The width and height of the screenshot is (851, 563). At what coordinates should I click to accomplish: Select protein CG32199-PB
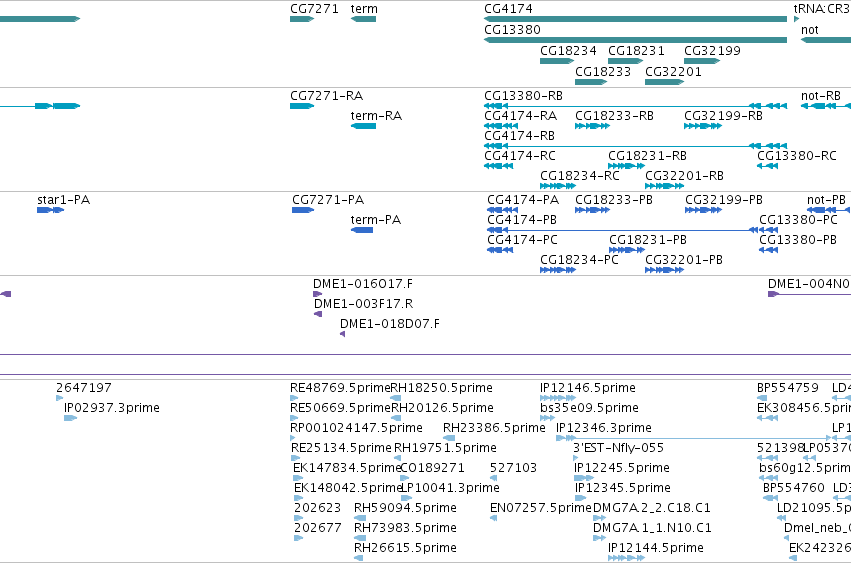pyautogui.click(x=703, y=210)
